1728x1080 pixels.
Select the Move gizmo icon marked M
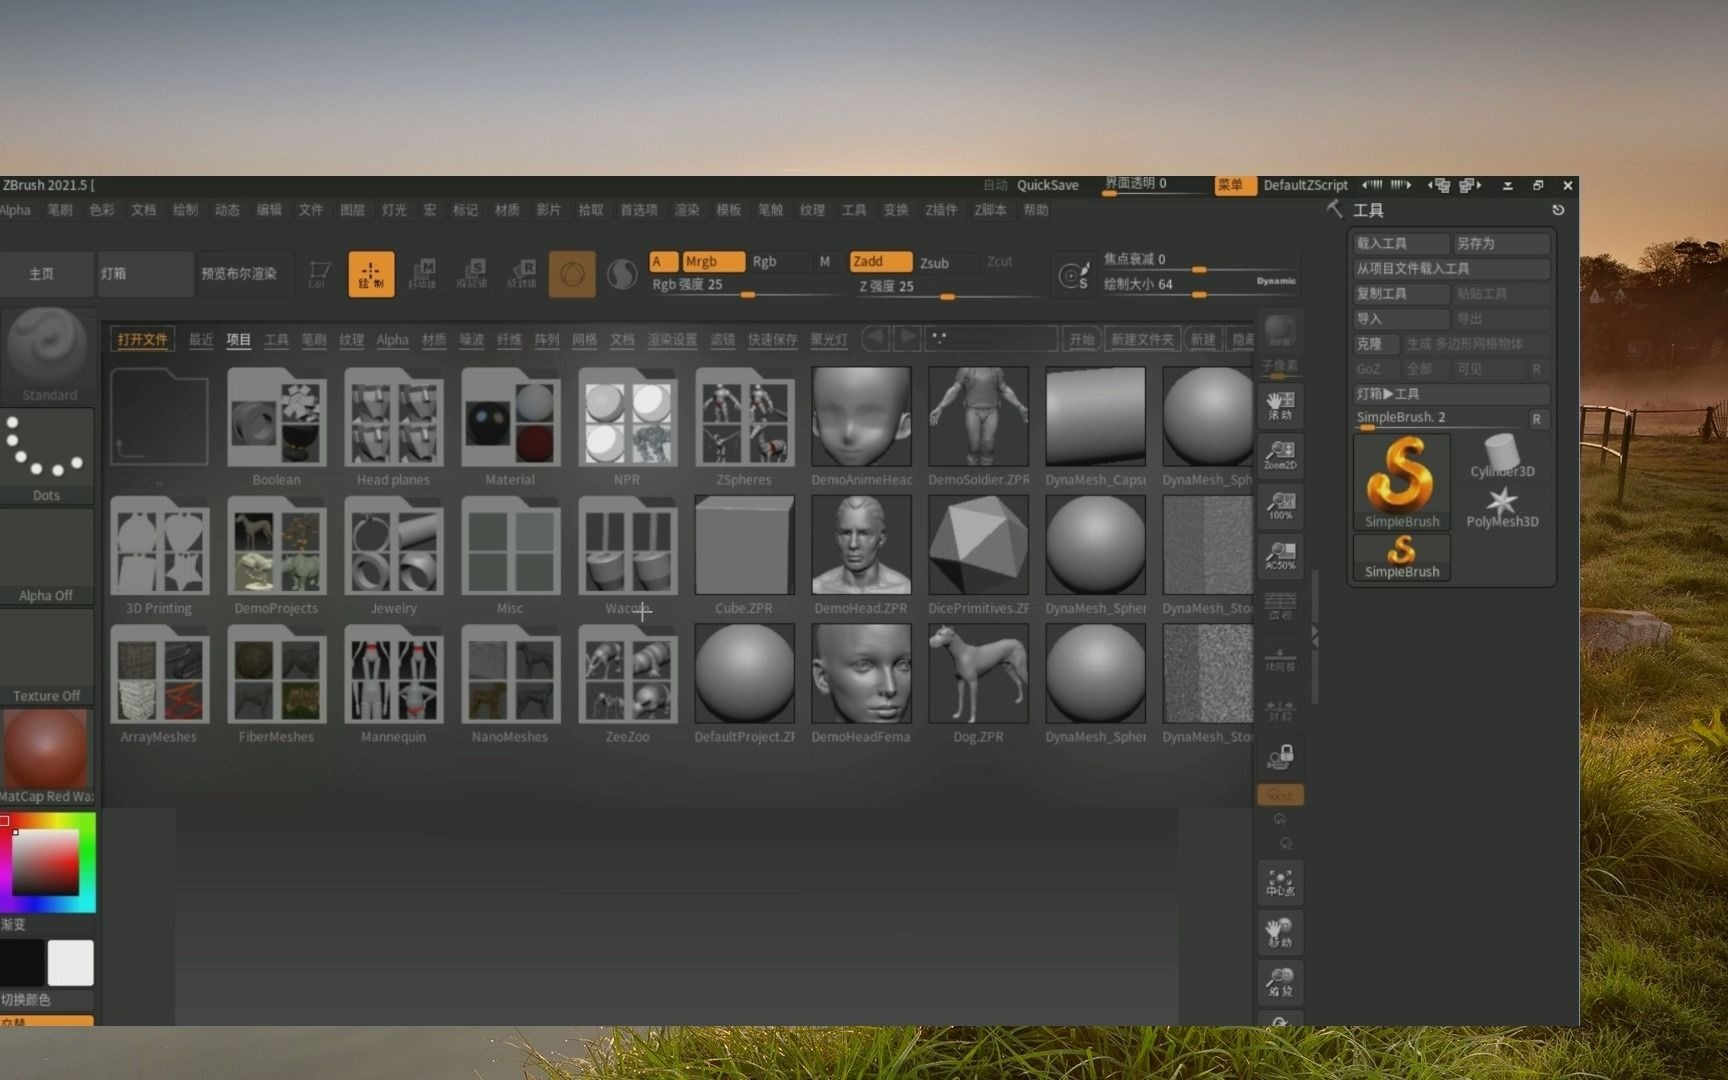tap(423, 274)
